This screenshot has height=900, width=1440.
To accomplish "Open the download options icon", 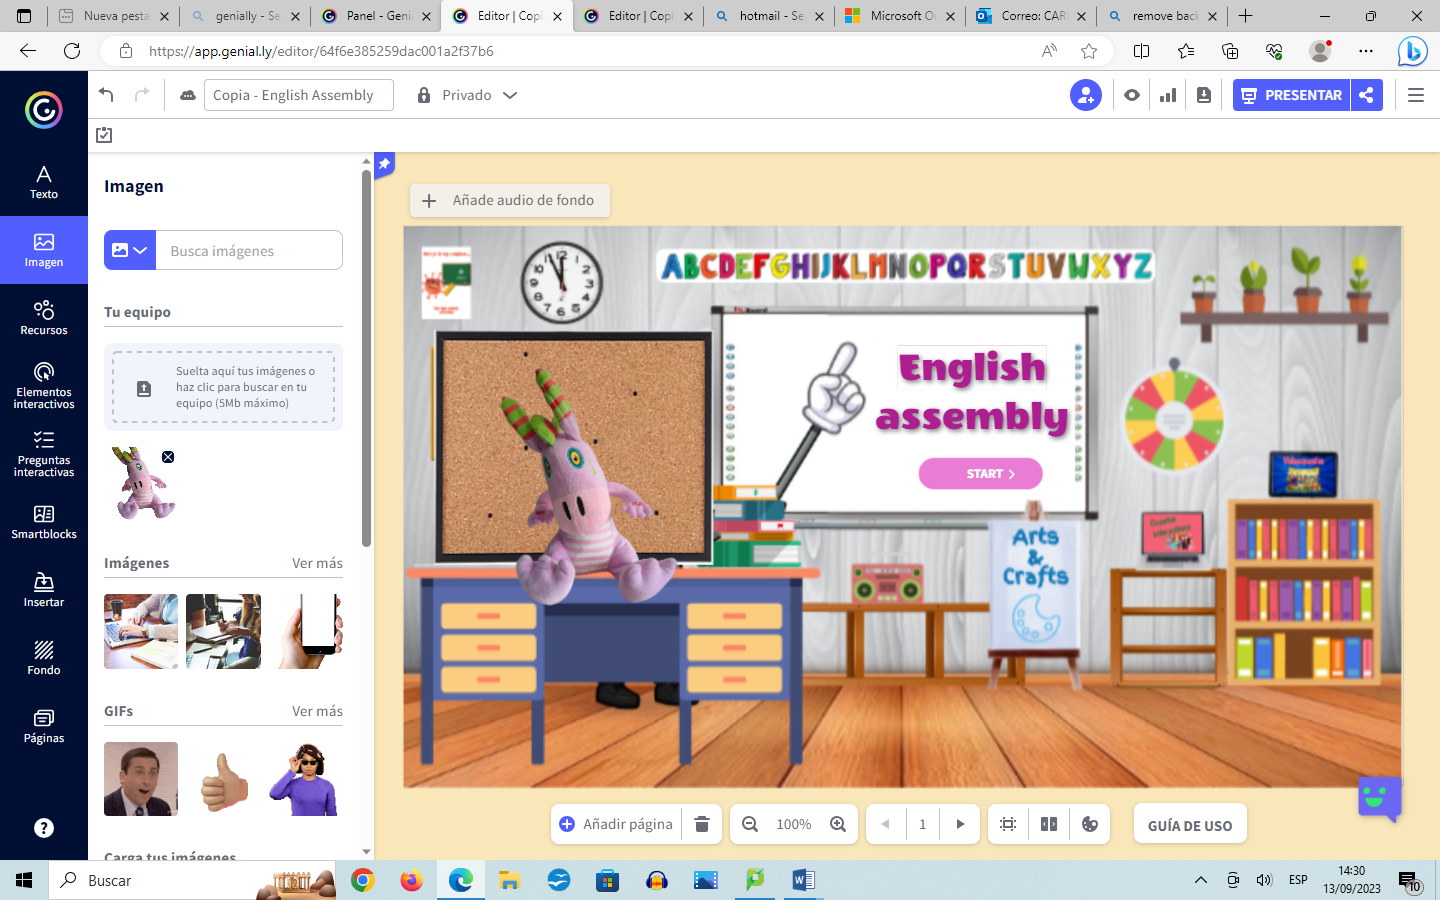I will pos(1203,94).
